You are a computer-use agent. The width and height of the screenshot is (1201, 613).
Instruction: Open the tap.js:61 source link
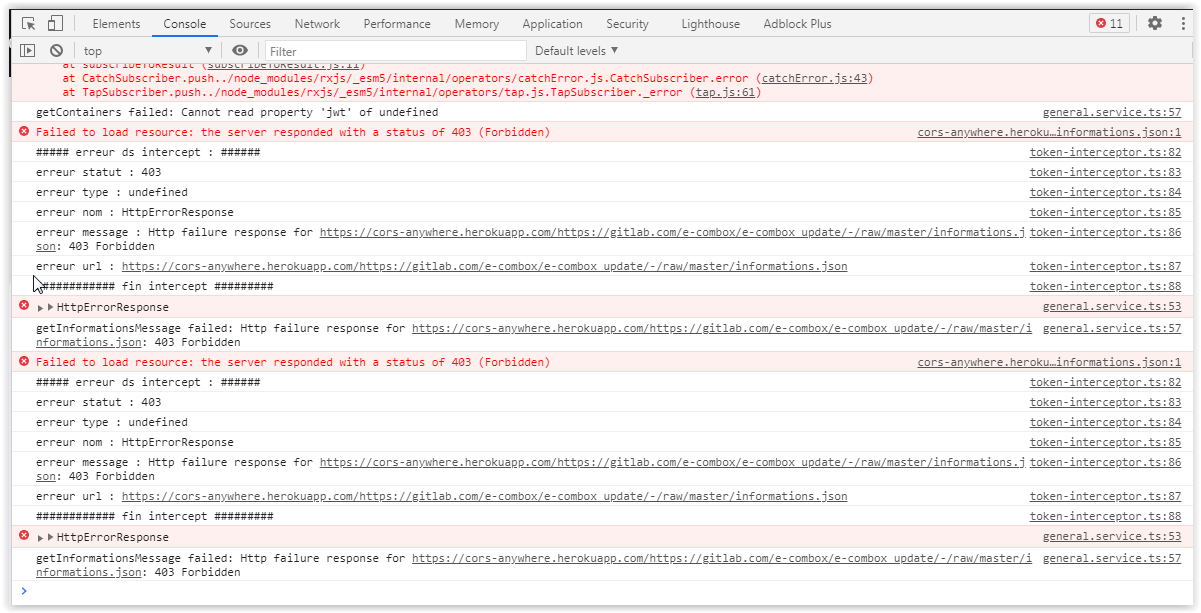pos(727,92)
